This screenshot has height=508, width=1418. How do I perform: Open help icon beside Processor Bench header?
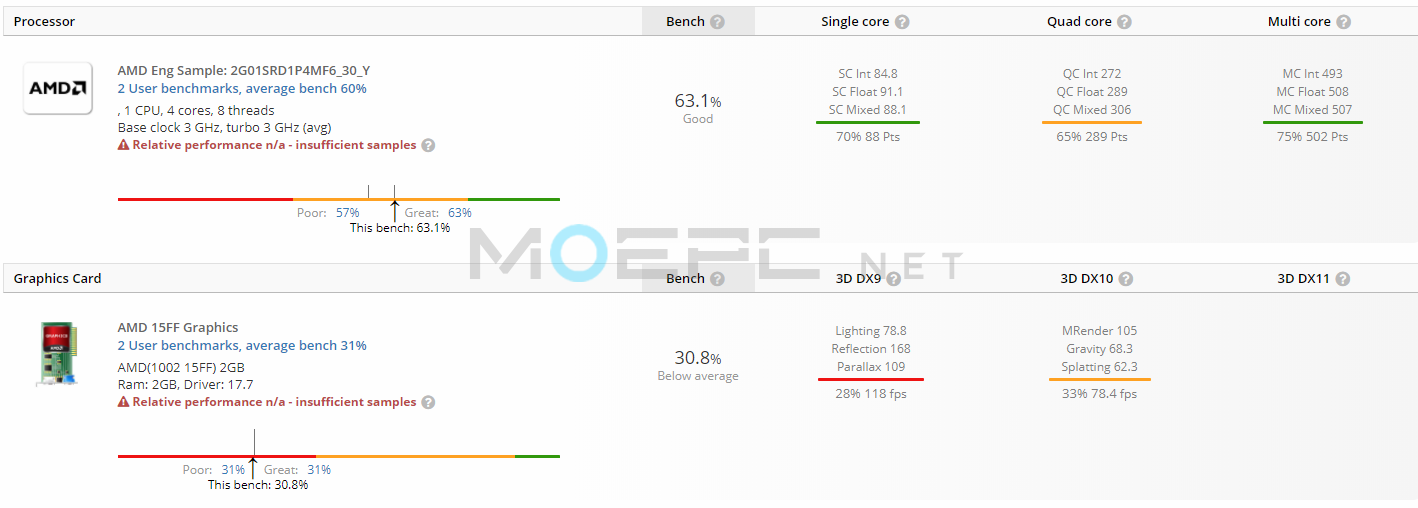coord(718,22)
